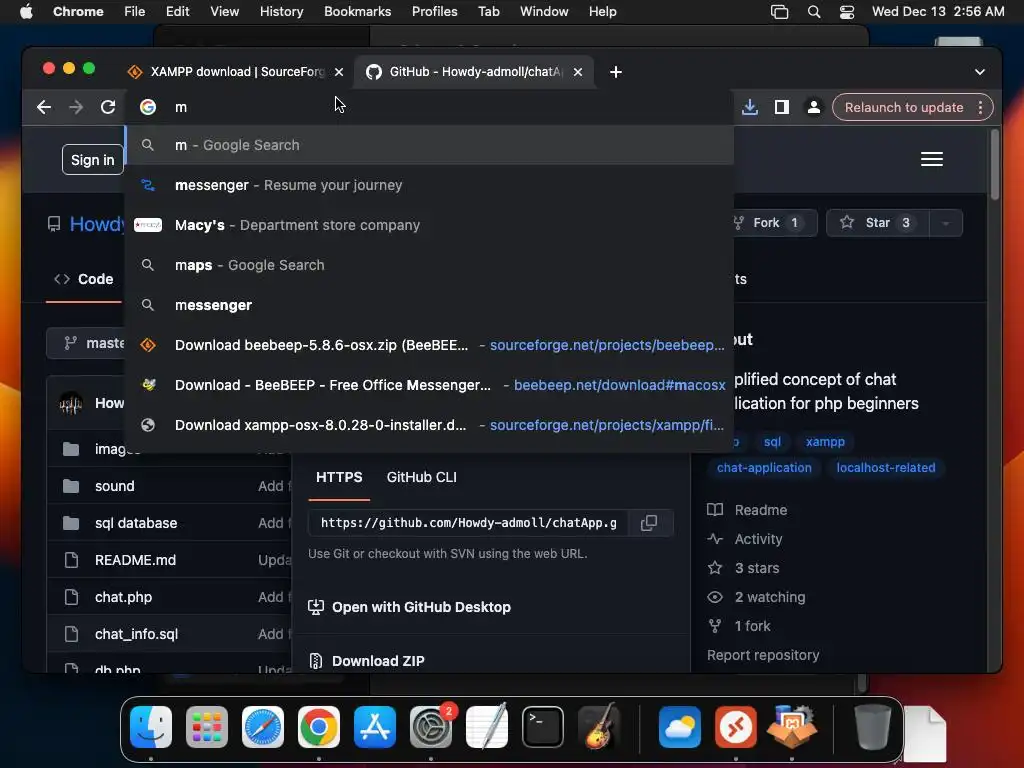The width and height of the screenshot is (1024, 768).
Task: Open the Bookmarks menu
Action: 357,12
